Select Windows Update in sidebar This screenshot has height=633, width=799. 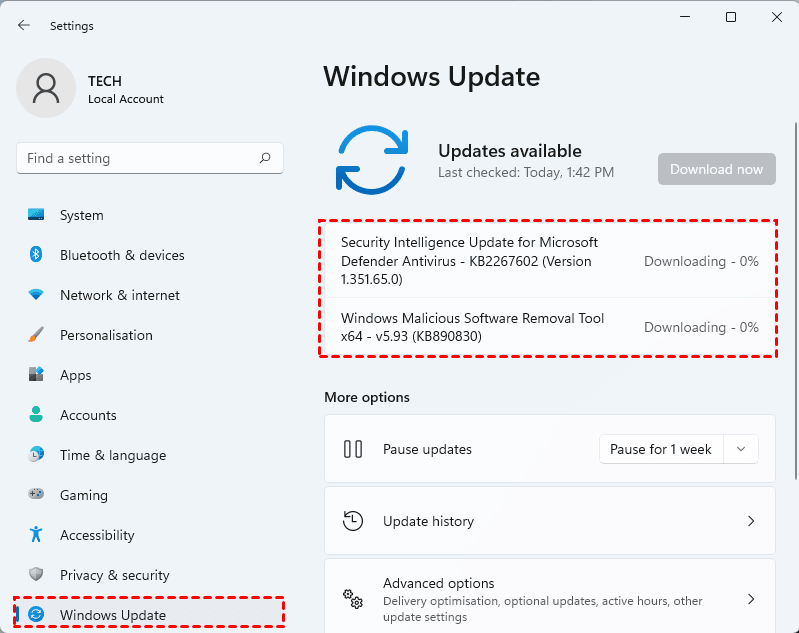[149, 615]
